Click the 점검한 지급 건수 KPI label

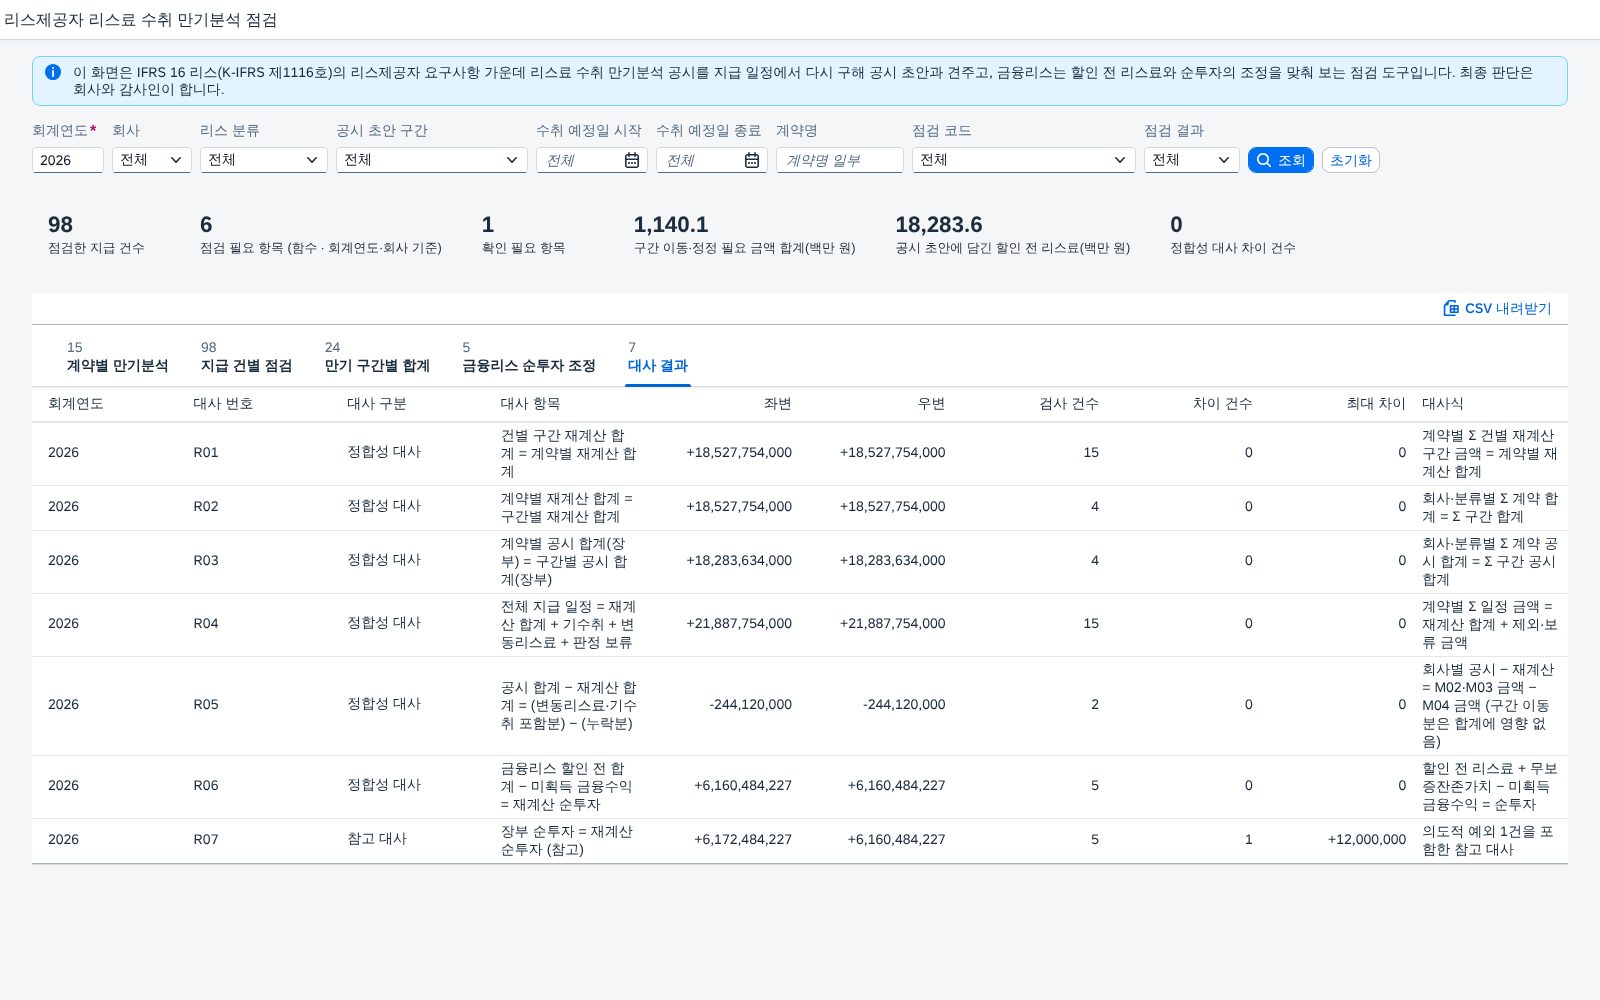click(x=96, y=248)
